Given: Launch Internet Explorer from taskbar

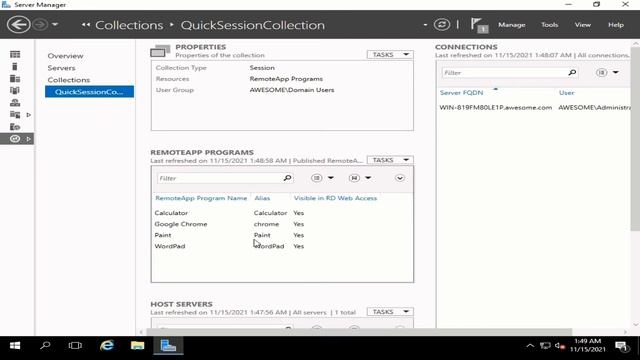Looking at the screenshot, I should point(107,346).
